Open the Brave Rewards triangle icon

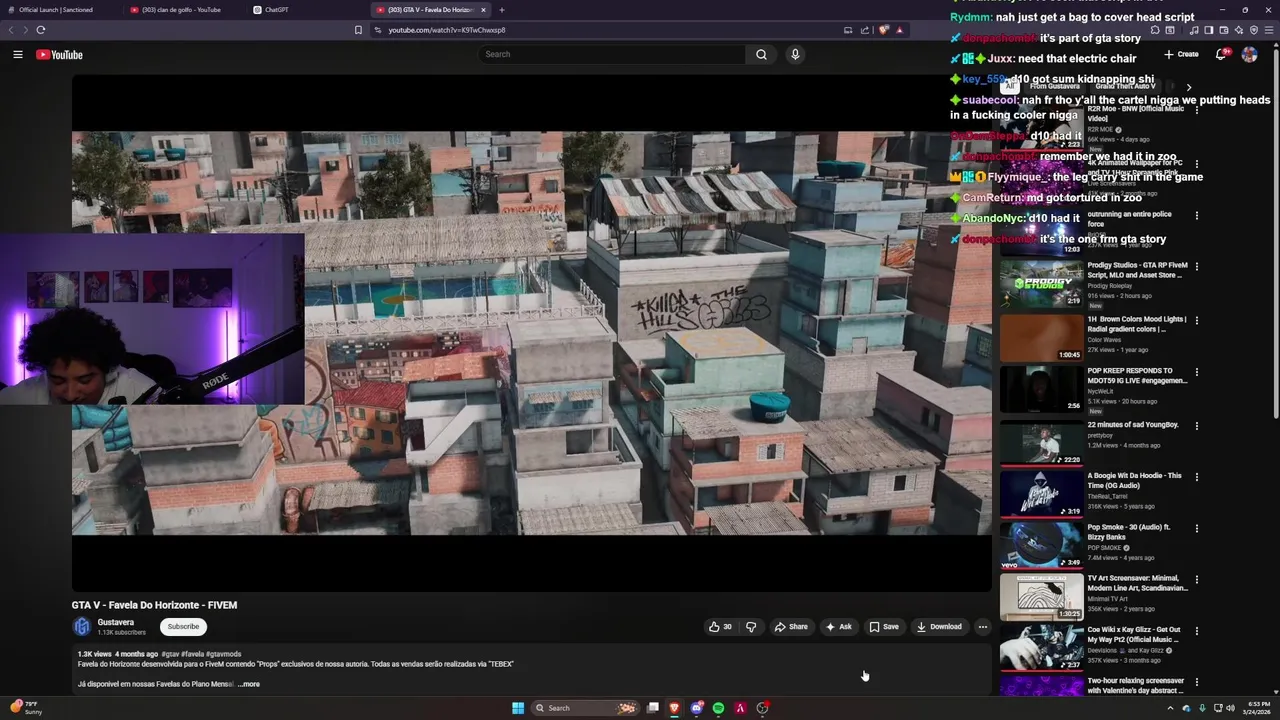(899, 30)
